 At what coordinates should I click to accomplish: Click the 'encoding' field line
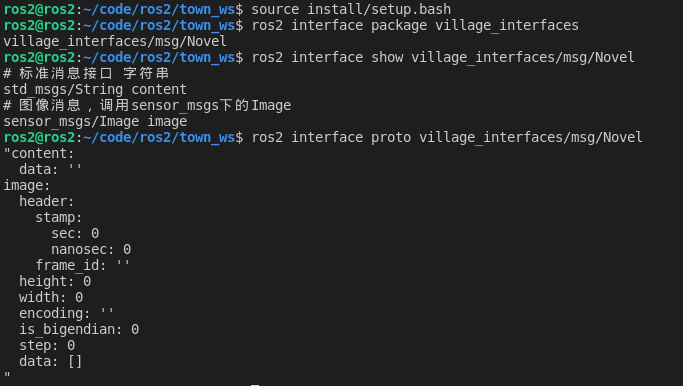click(67, 313)
